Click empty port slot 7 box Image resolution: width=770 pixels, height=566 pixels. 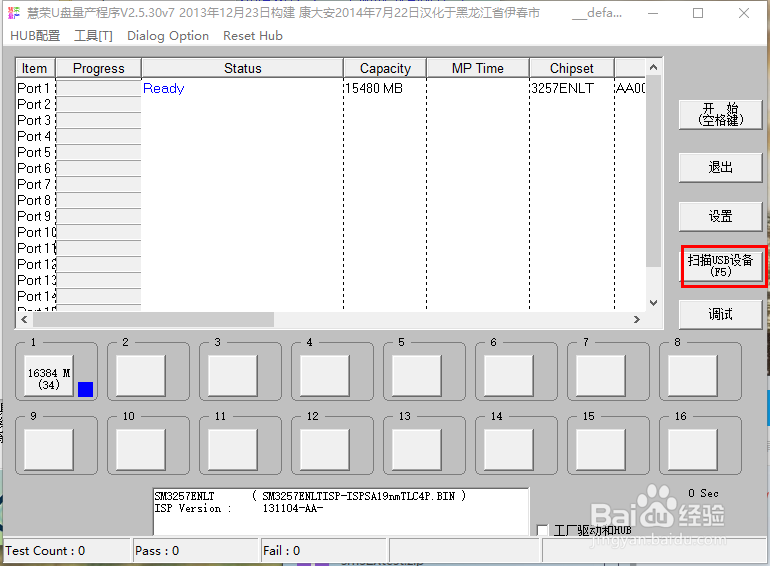point(601,376)
